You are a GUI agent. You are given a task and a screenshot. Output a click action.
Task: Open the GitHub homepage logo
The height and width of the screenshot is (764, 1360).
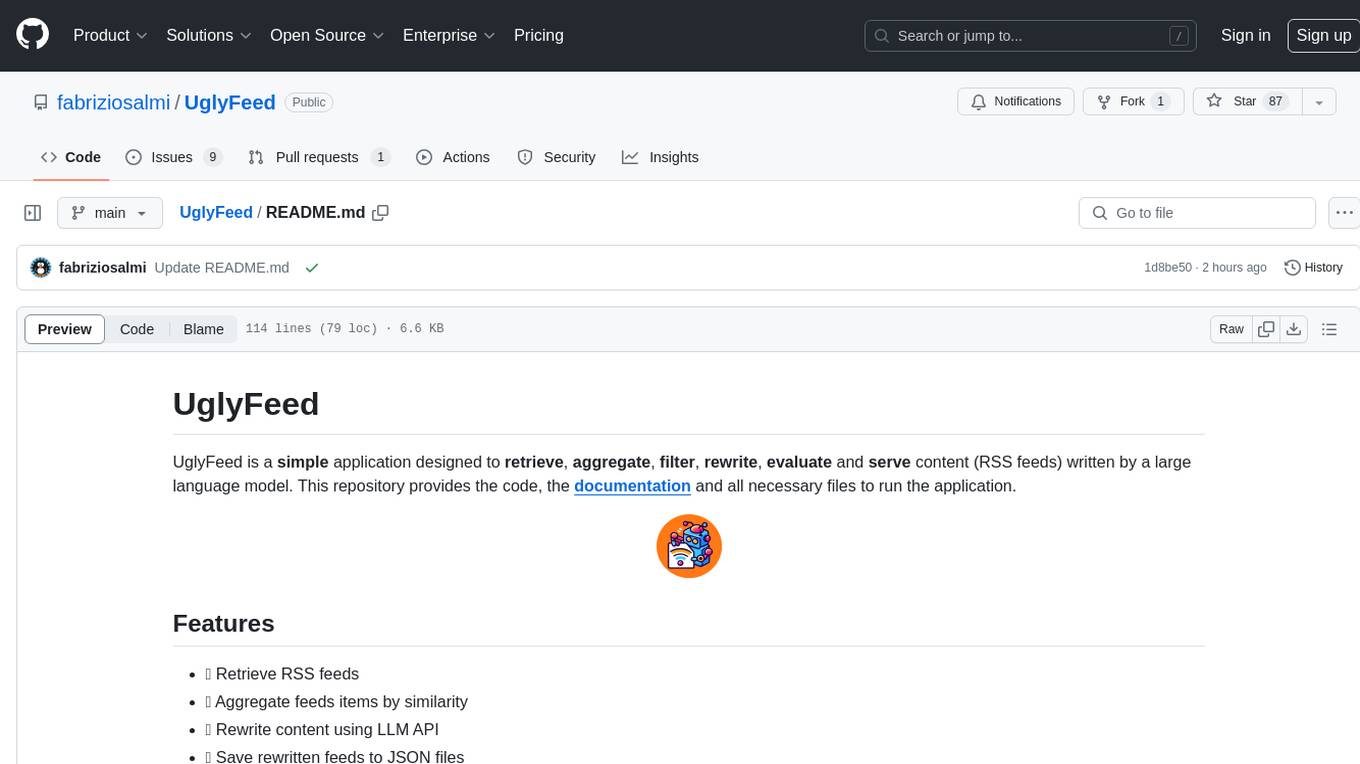tap(32, 35)
